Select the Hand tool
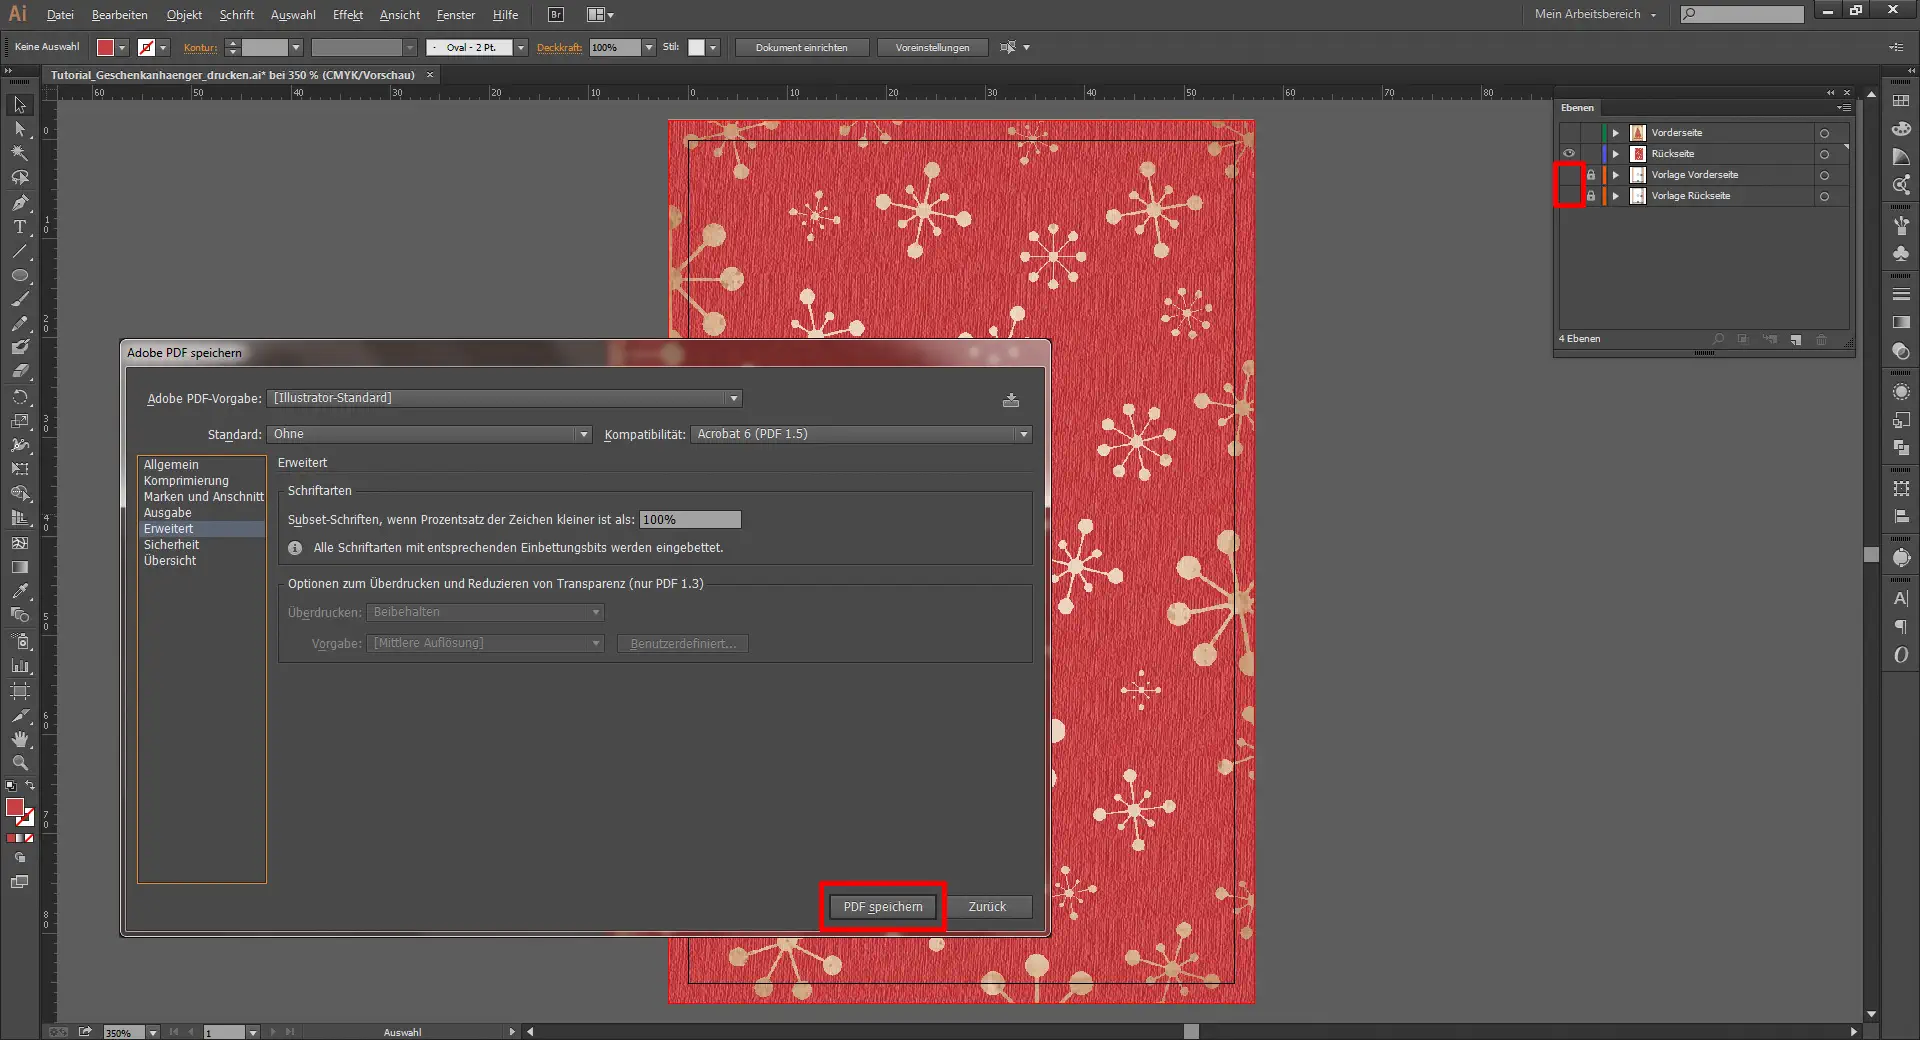The height and width of the screenshot is (1040, 1920). (19, 739)
